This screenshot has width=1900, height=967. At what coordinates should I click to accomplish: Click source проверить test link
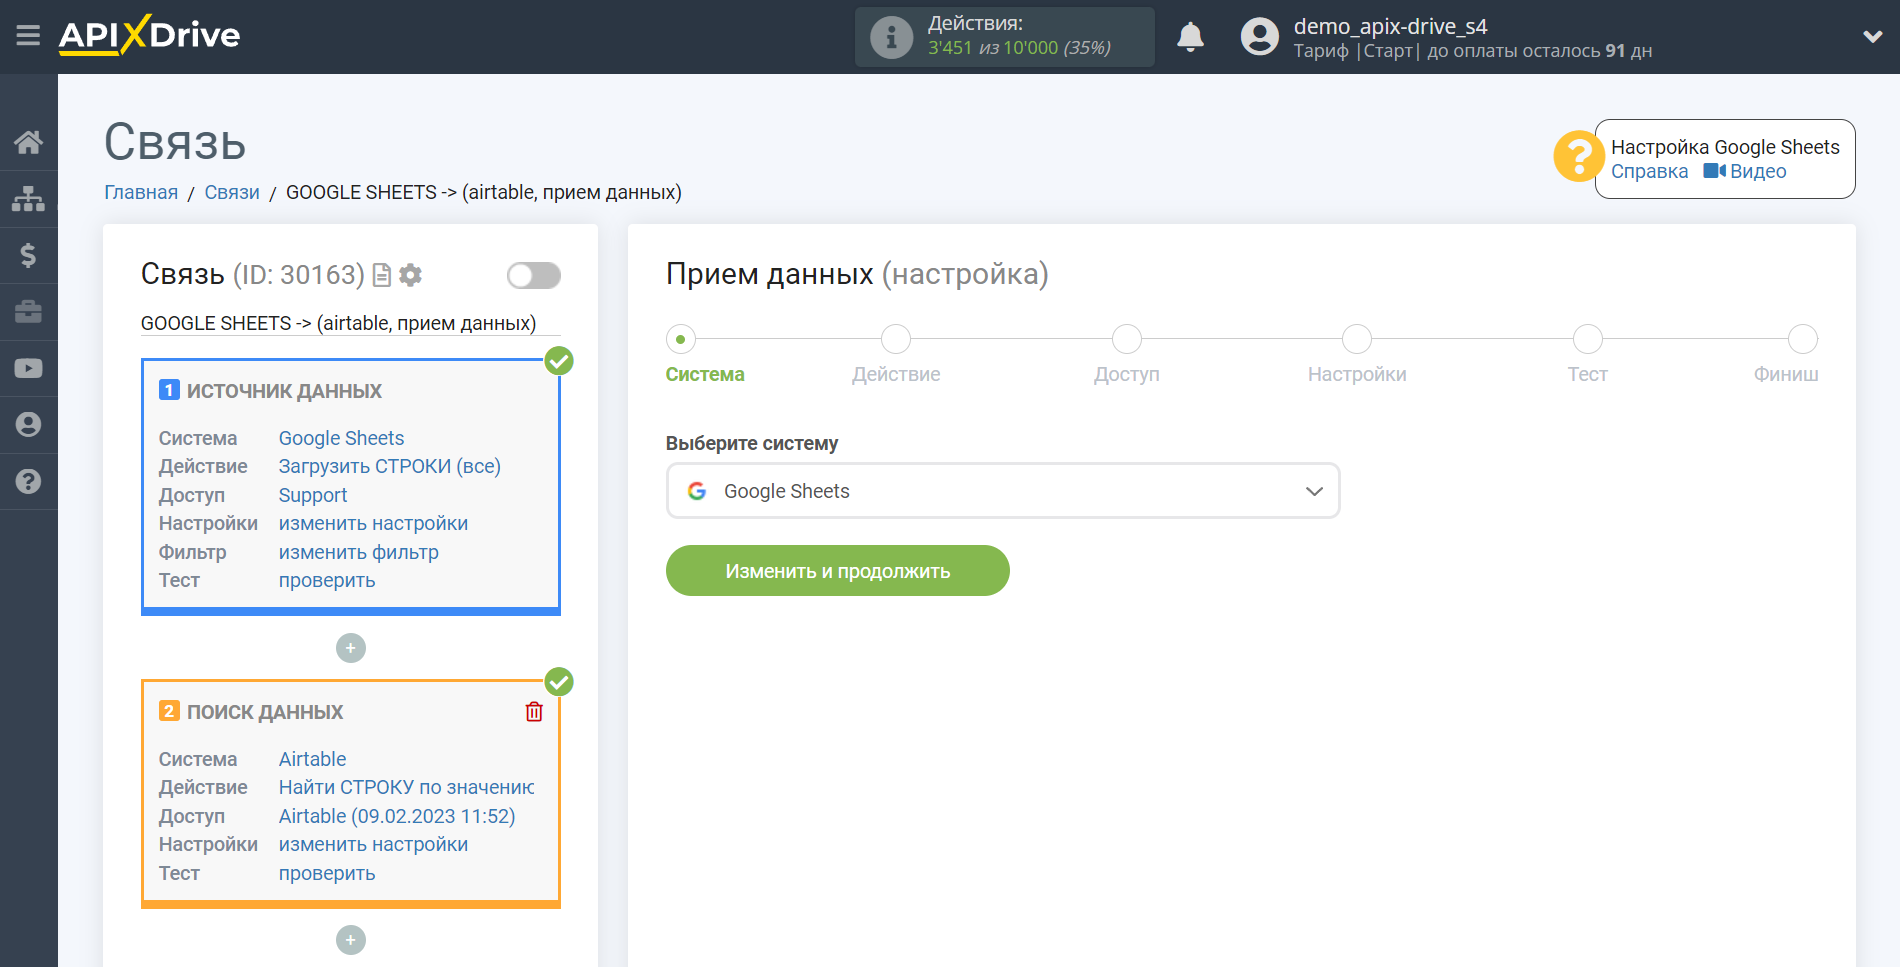coord(327,580)
